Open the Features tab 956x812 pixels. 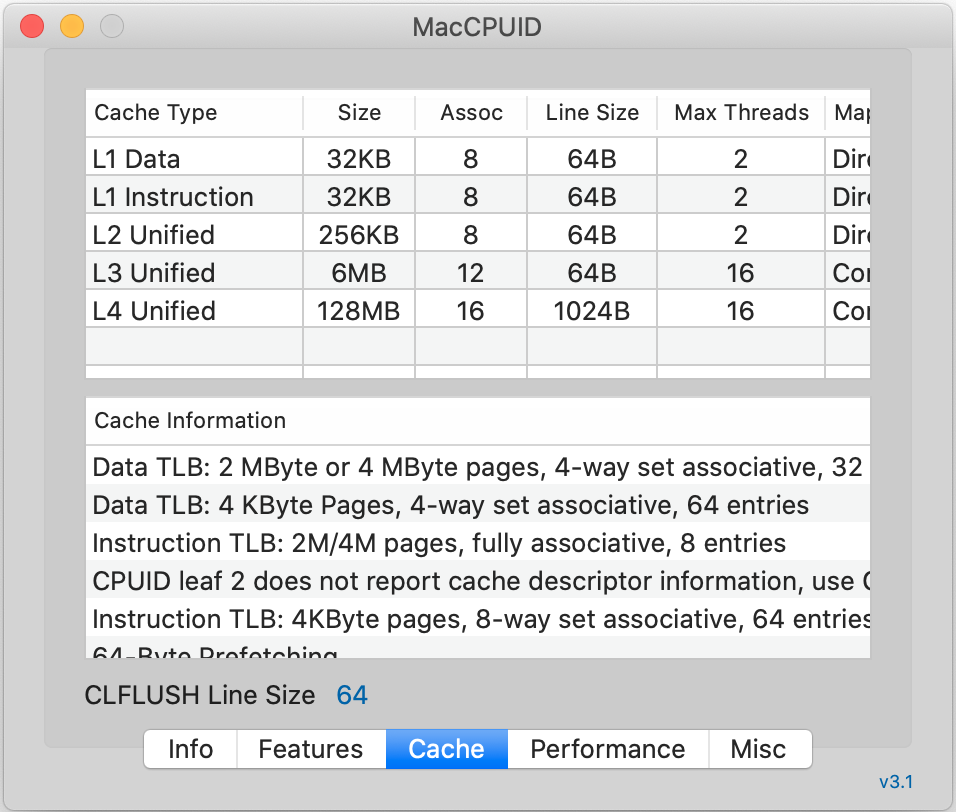(311, 749)
